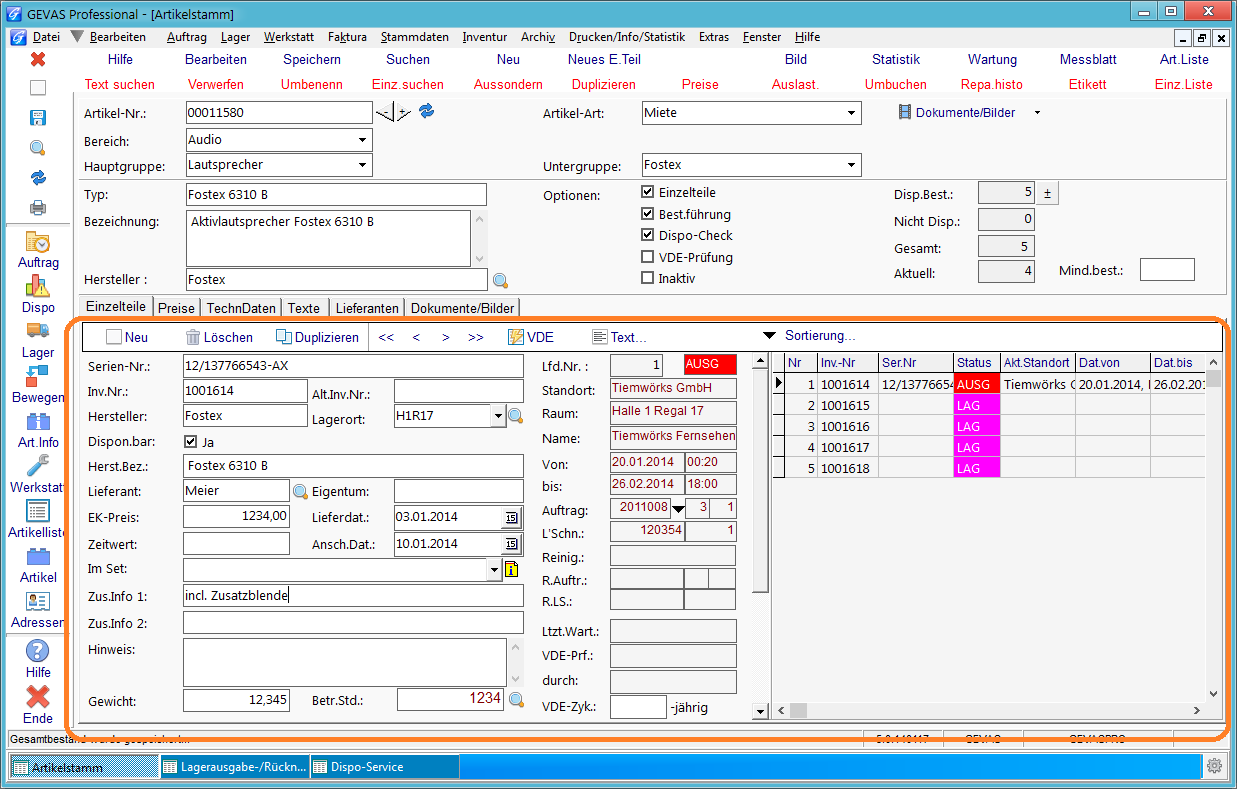1237x789 pixels.
Task: Click the Duplizieren command in red toolbar row
Action: click(604, 85)
